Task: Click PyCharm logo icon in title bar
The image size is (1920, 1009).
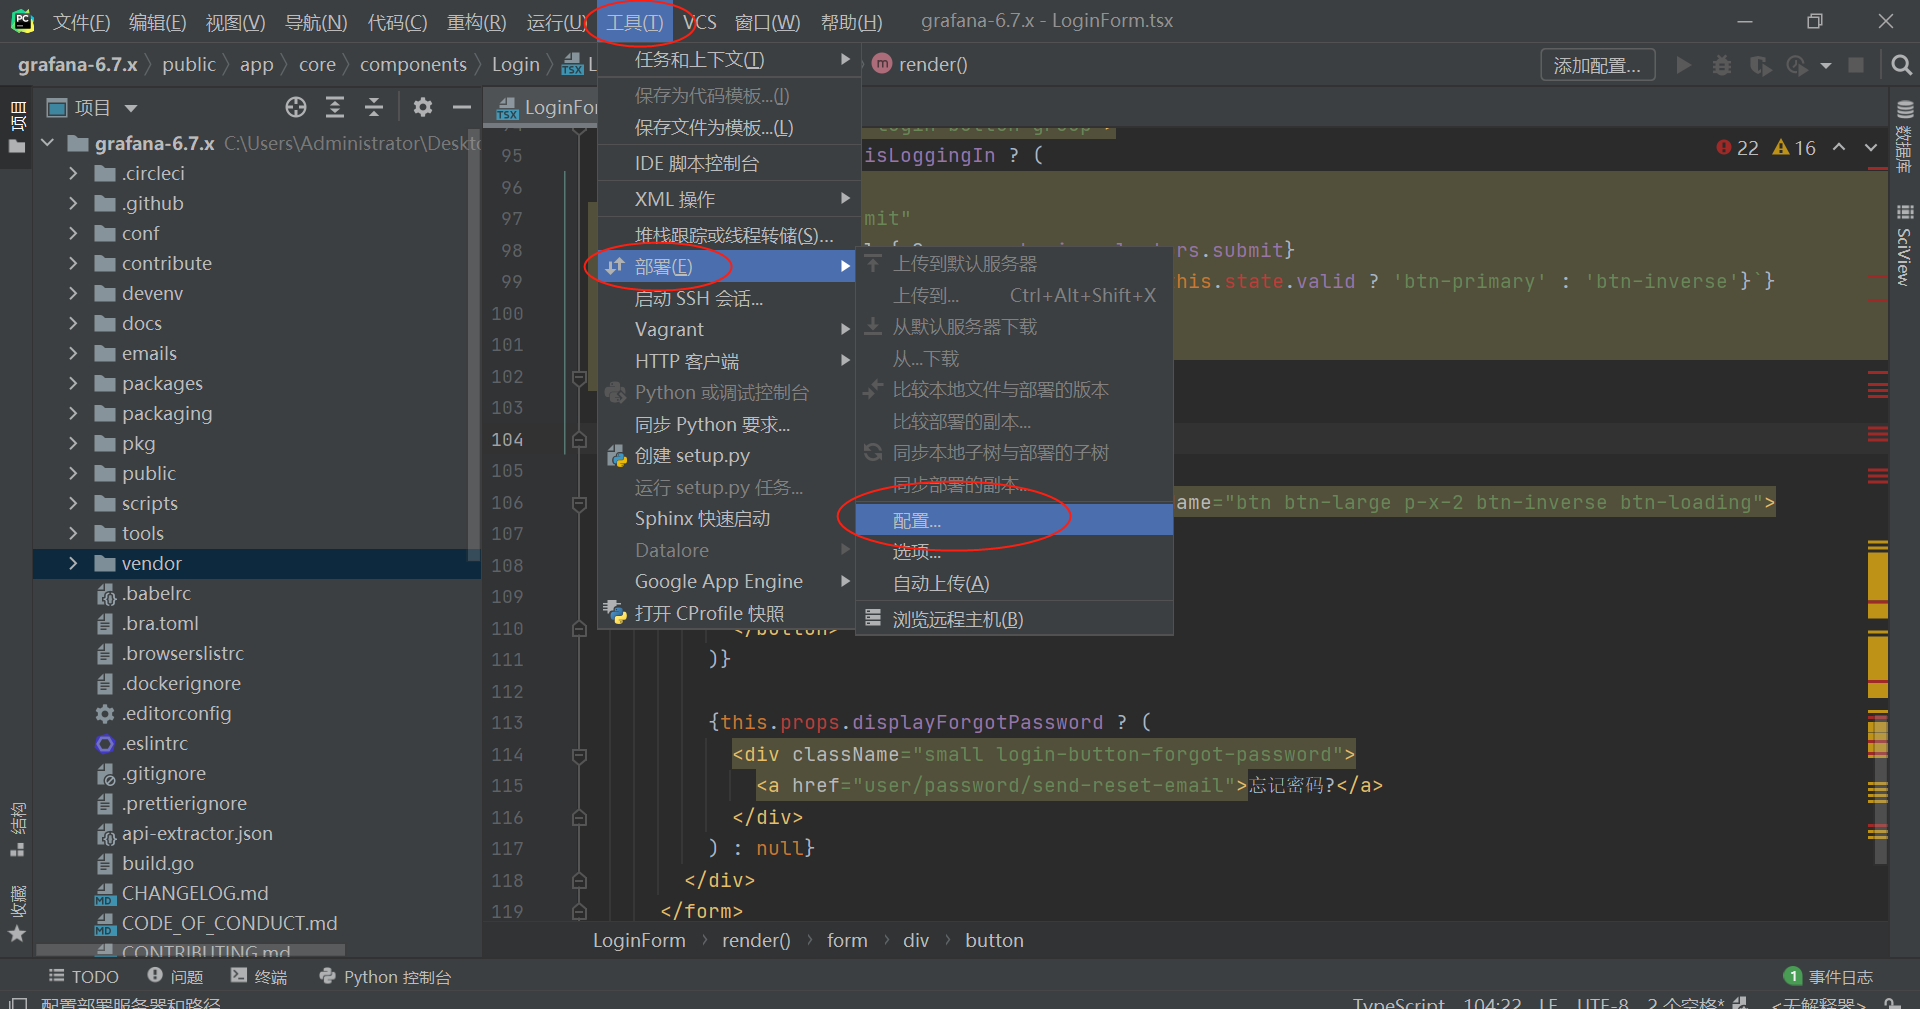Action: point(22,21)
